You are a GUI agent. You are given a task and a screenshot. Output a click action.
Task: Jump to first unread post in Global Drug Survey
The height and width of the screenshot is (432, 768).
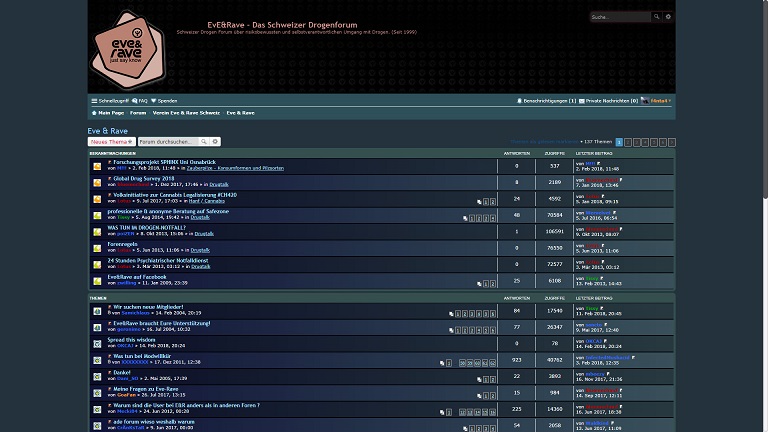pos(110,179)
